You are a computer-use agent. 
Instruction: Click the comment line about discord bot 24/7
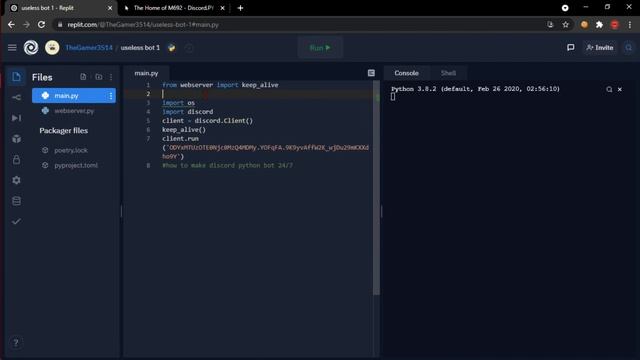click(227, 165)
